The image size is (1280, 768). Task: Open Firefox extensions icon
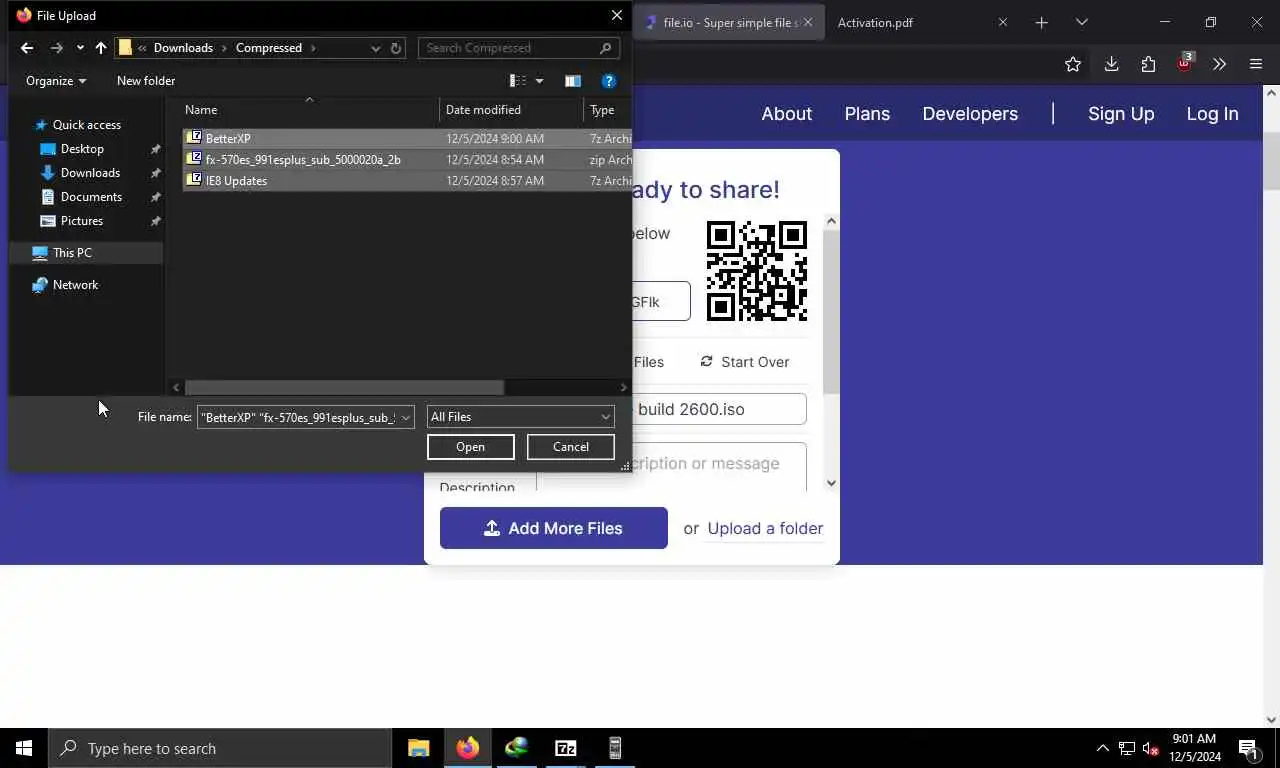1148,64
